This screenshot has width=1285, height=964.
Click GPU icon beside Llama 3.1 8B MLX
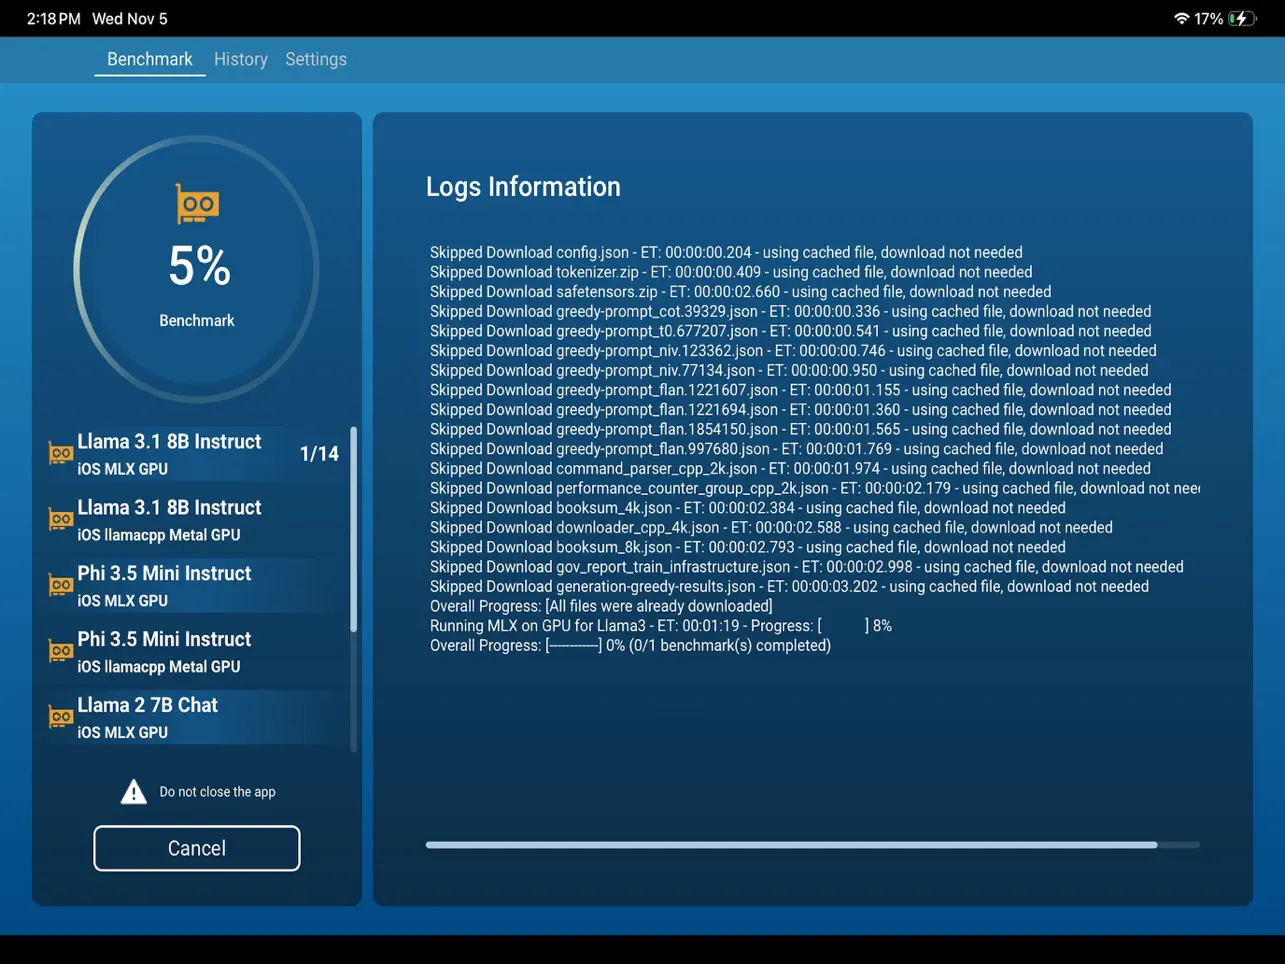click(x=60, y=453)
